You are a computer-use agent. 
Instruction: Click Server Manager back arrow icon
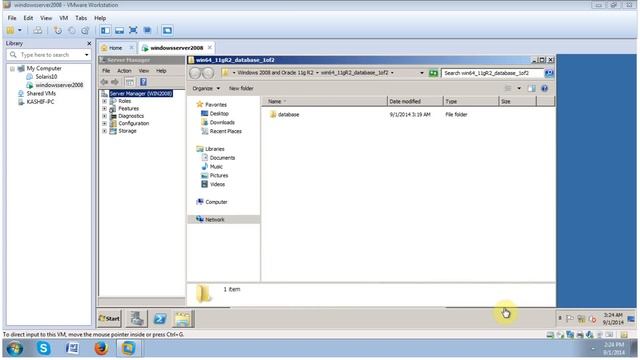(x=104, y=82)
